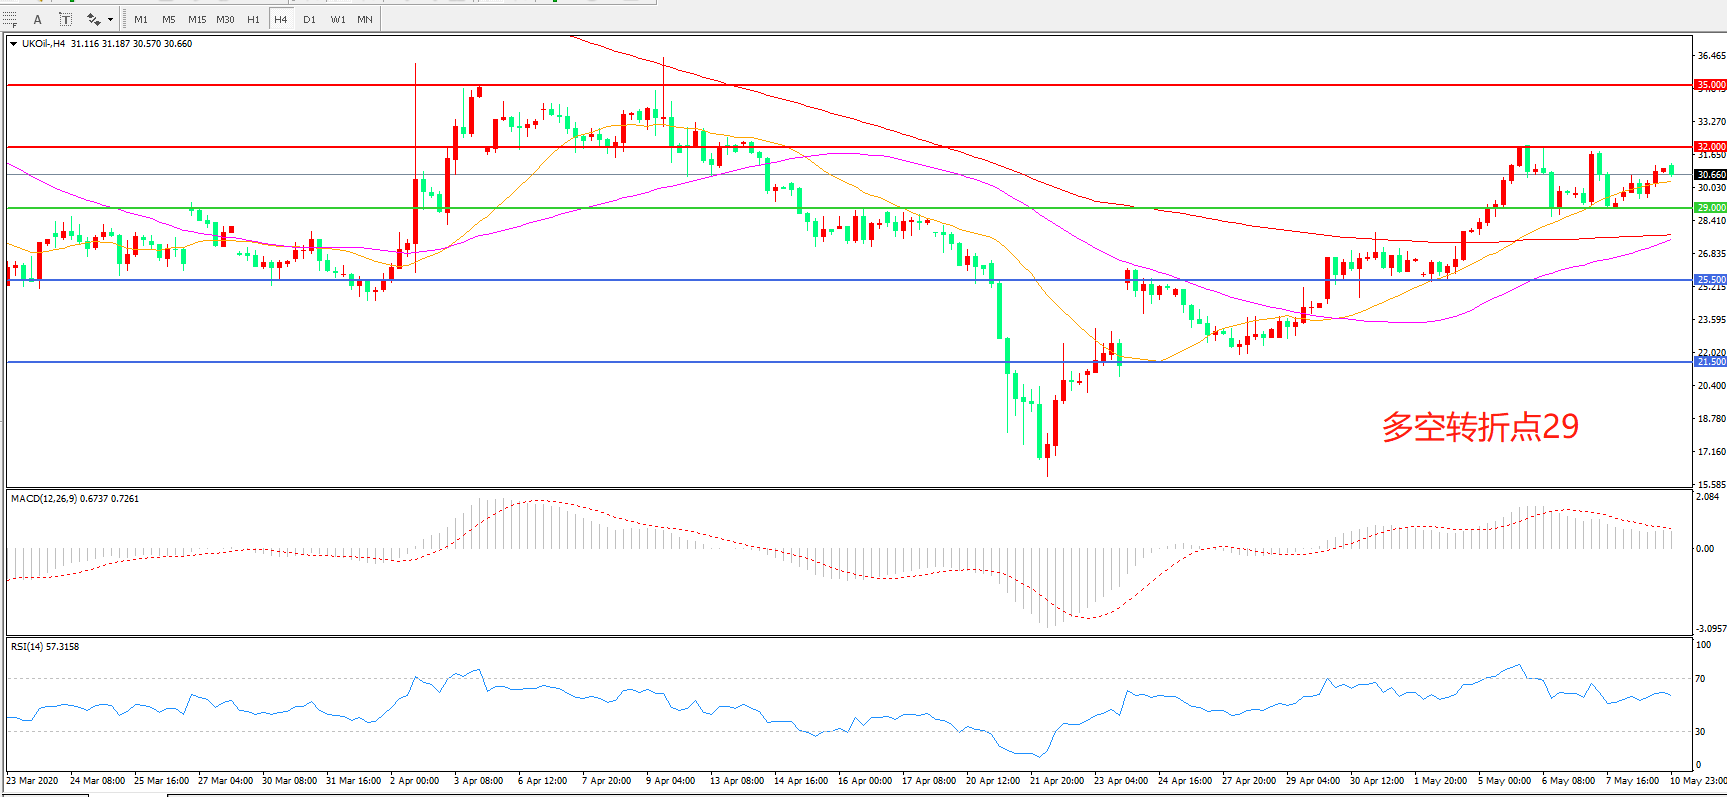The image size is (1727, 797).
Task: Select the M30 timeframe
Action: point(225,19)
